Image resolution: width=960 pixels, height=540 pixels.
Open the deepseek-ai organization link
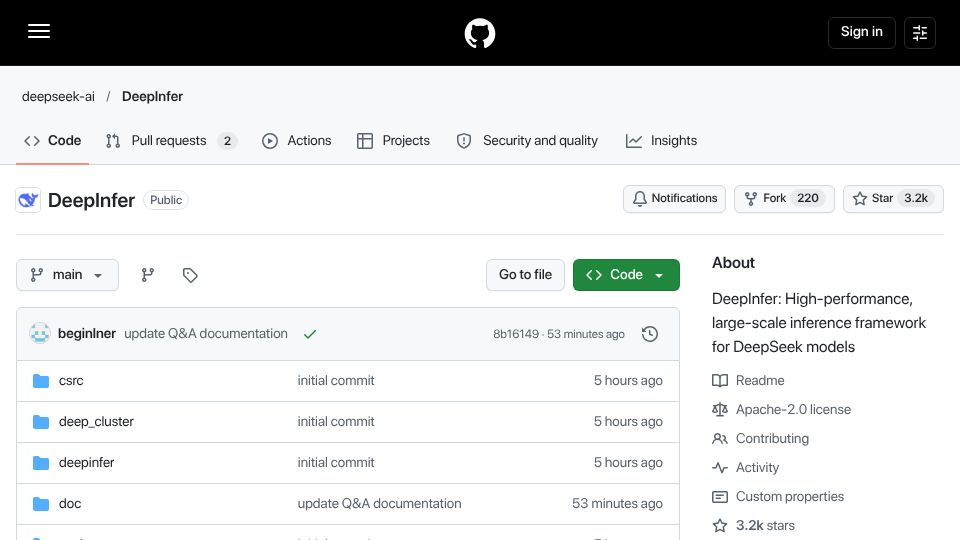[58, 97]
